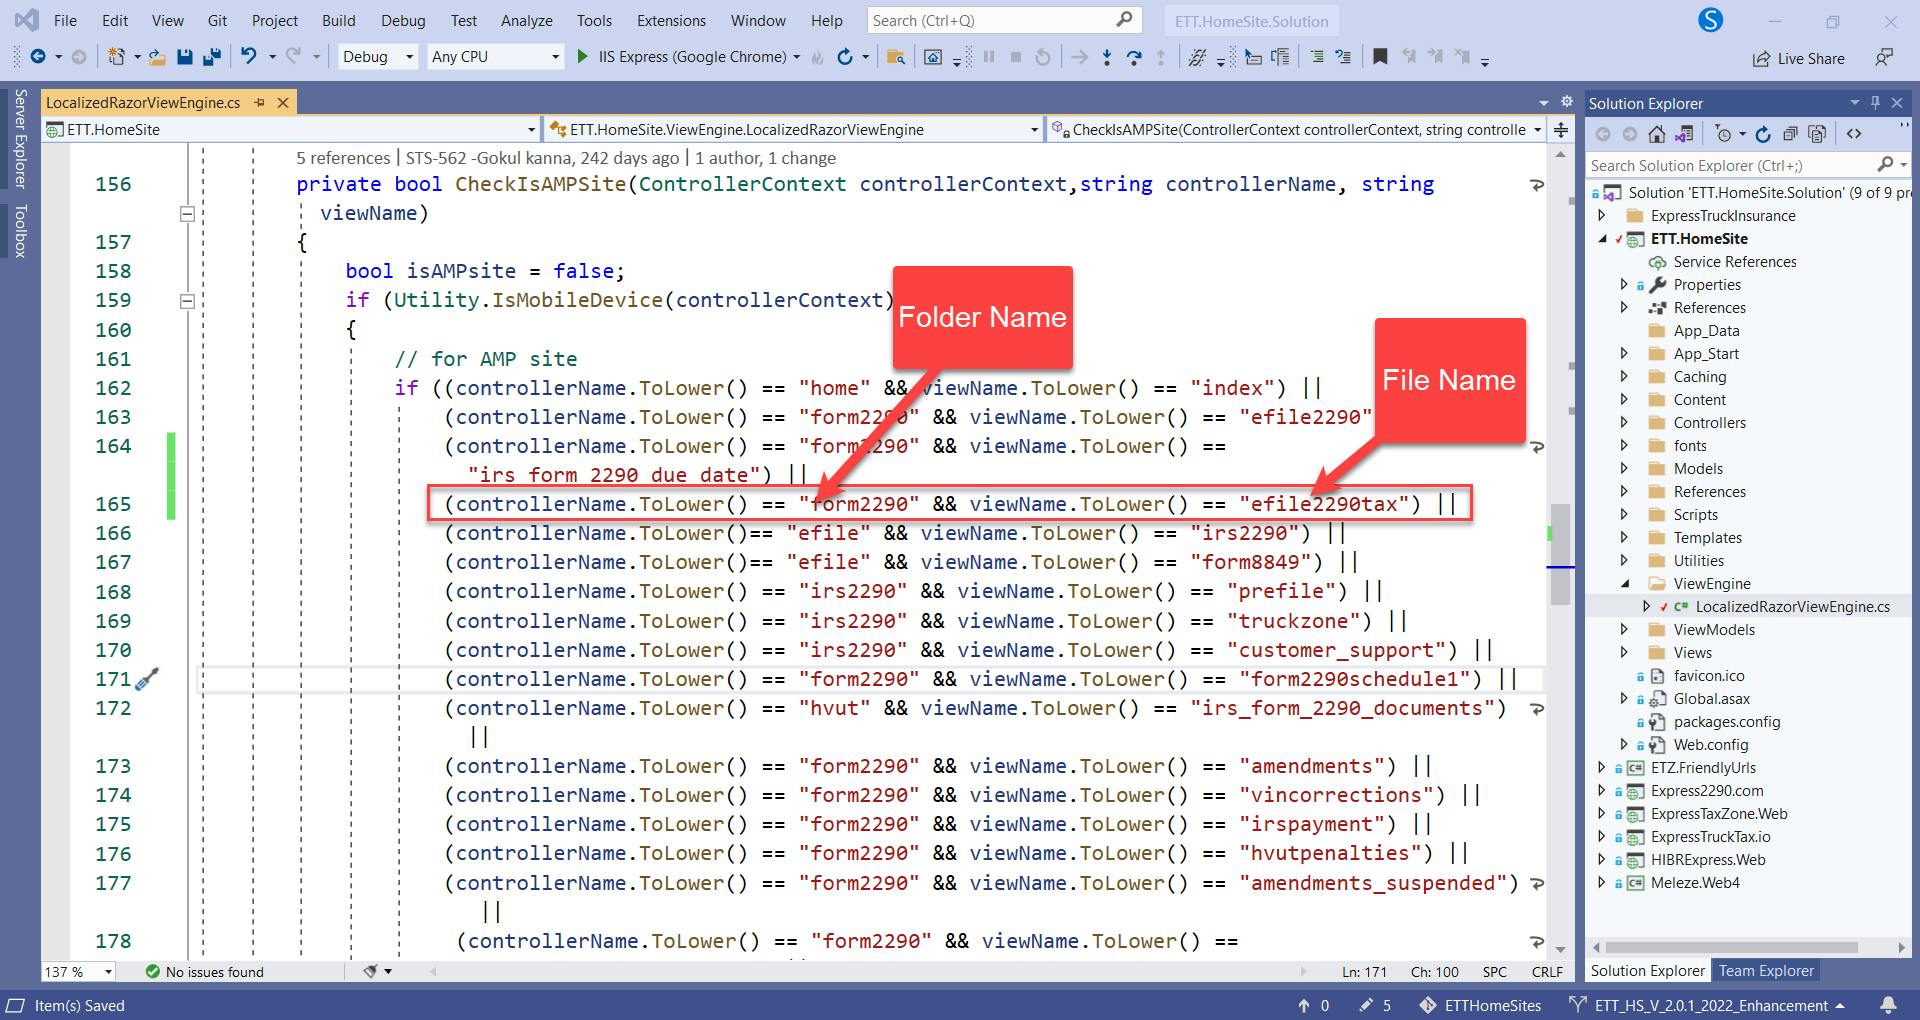1920x1020 pixels.
Task: Click the vertical scrollbar thumb of the code editor
Action: pos(1560,554)
